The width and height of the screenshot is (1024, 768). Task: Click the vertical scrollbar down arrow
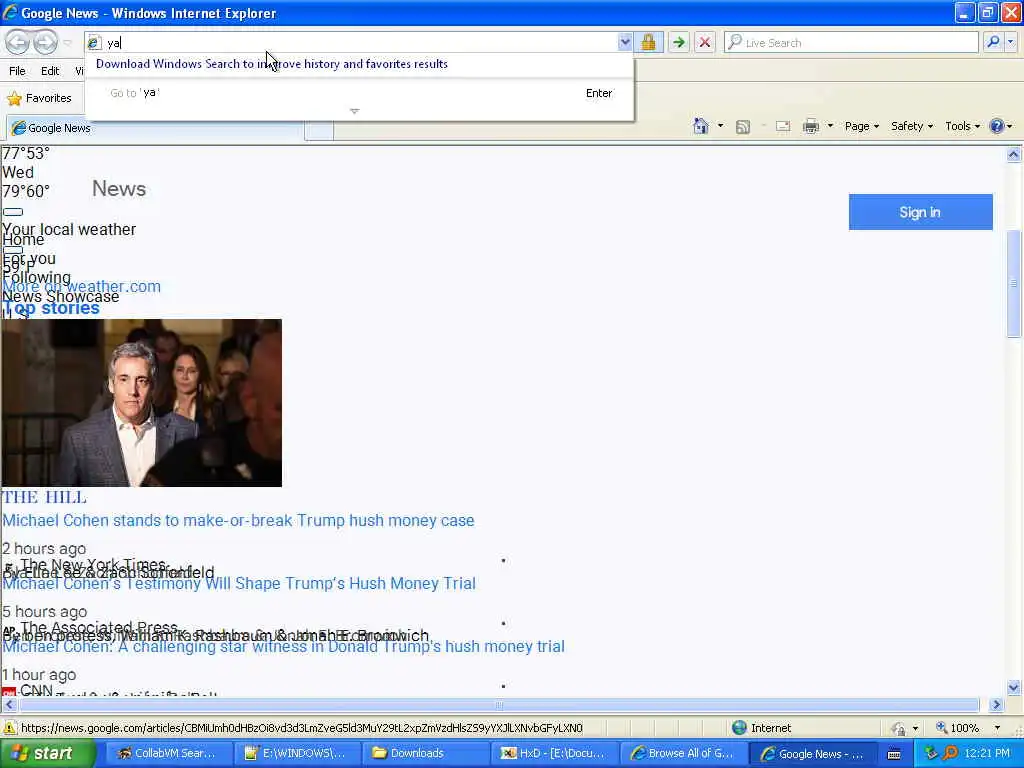[x=1014, y=687]
